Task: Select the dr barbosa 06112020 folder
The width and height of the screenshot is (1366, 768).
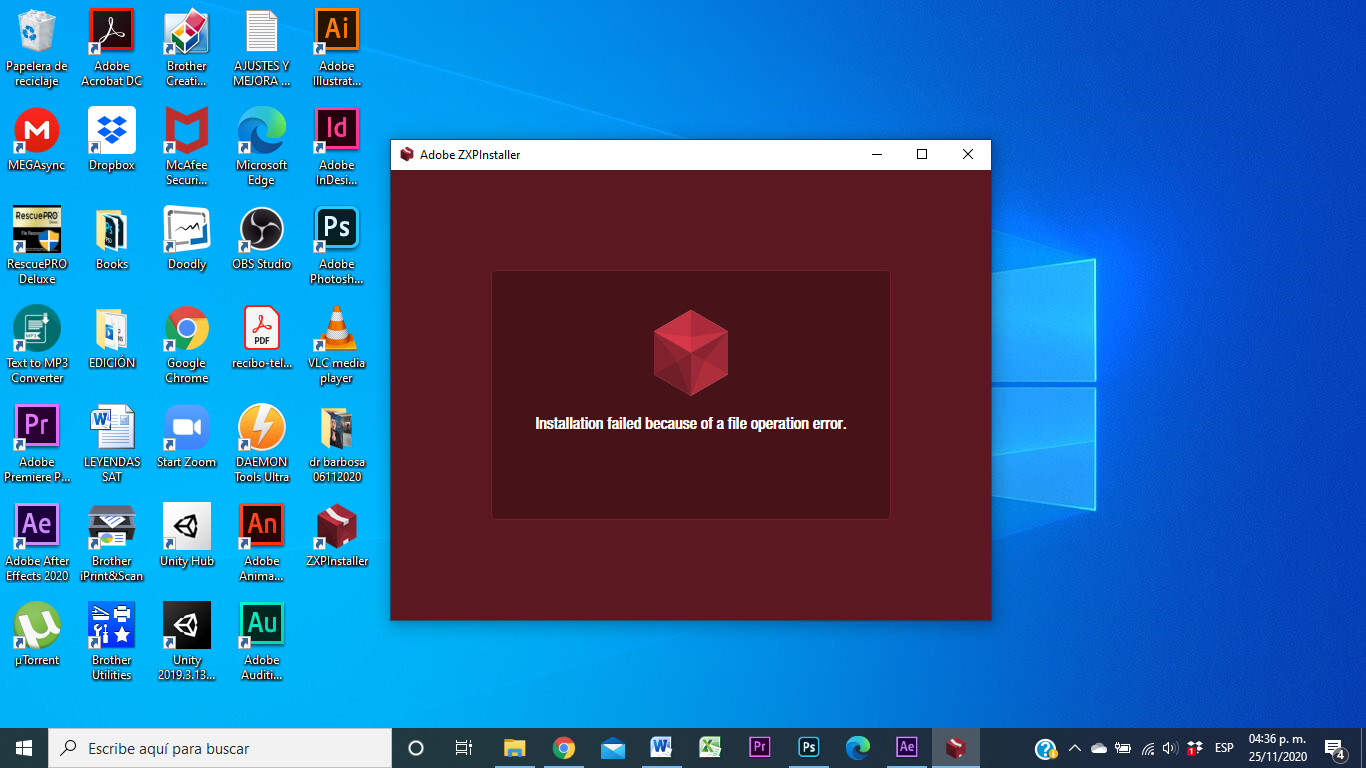Action: click(x=337, y=443)
